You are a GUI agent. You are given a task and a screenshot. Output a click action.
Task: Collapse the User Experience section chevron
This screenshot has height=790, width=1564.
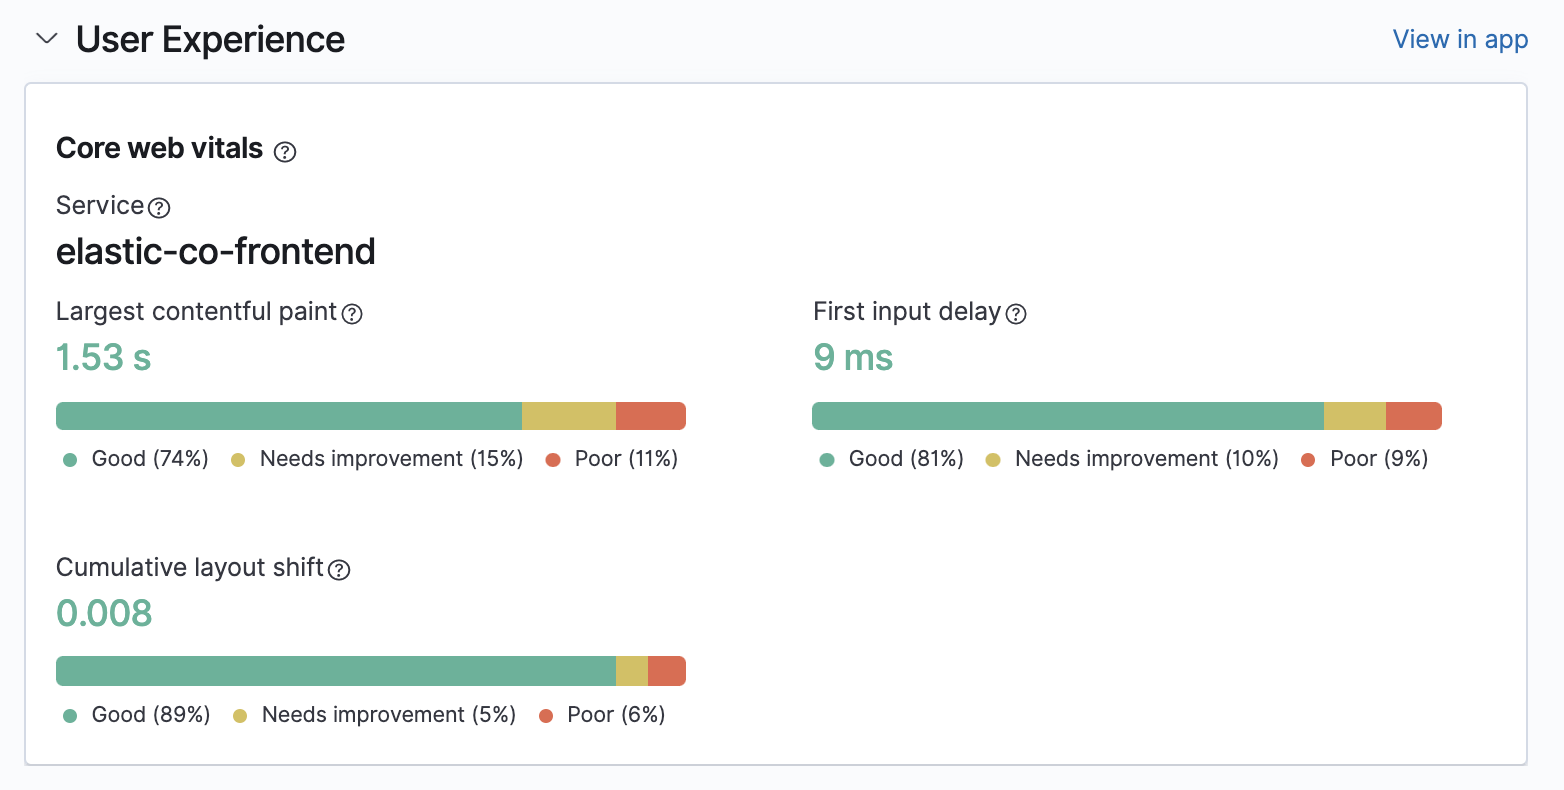point(46,39)
